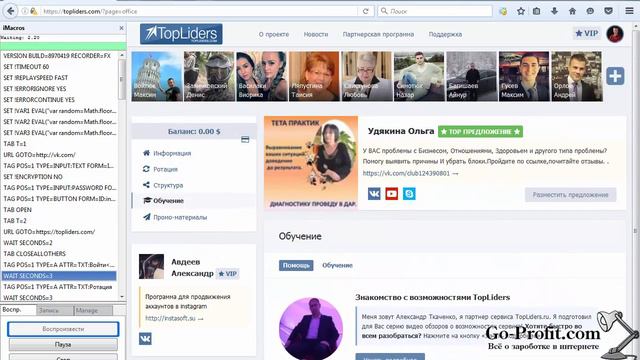Select macro line SET !TIMEOUT 60
The height and width of the screenshot is (360, 640).
click(x=59, y=67)
